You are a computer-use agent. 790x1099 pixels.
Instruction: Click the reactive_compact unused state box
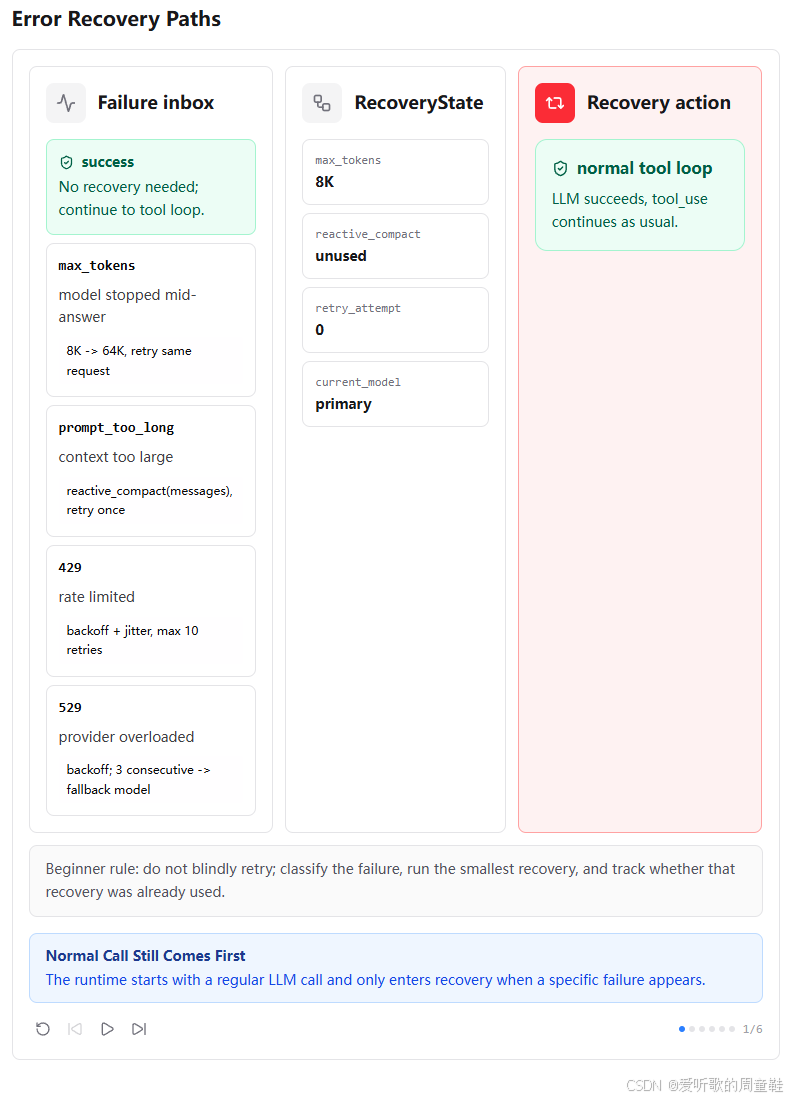point(395,246)
